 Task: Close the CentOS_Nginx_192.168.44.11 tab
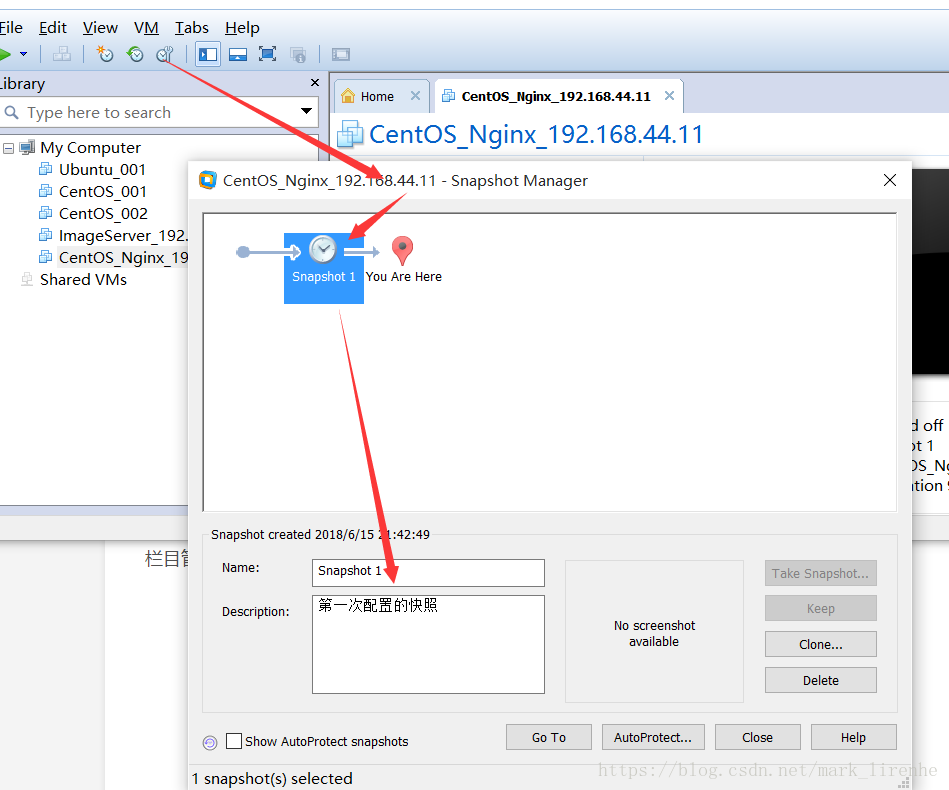pos(669,96)
